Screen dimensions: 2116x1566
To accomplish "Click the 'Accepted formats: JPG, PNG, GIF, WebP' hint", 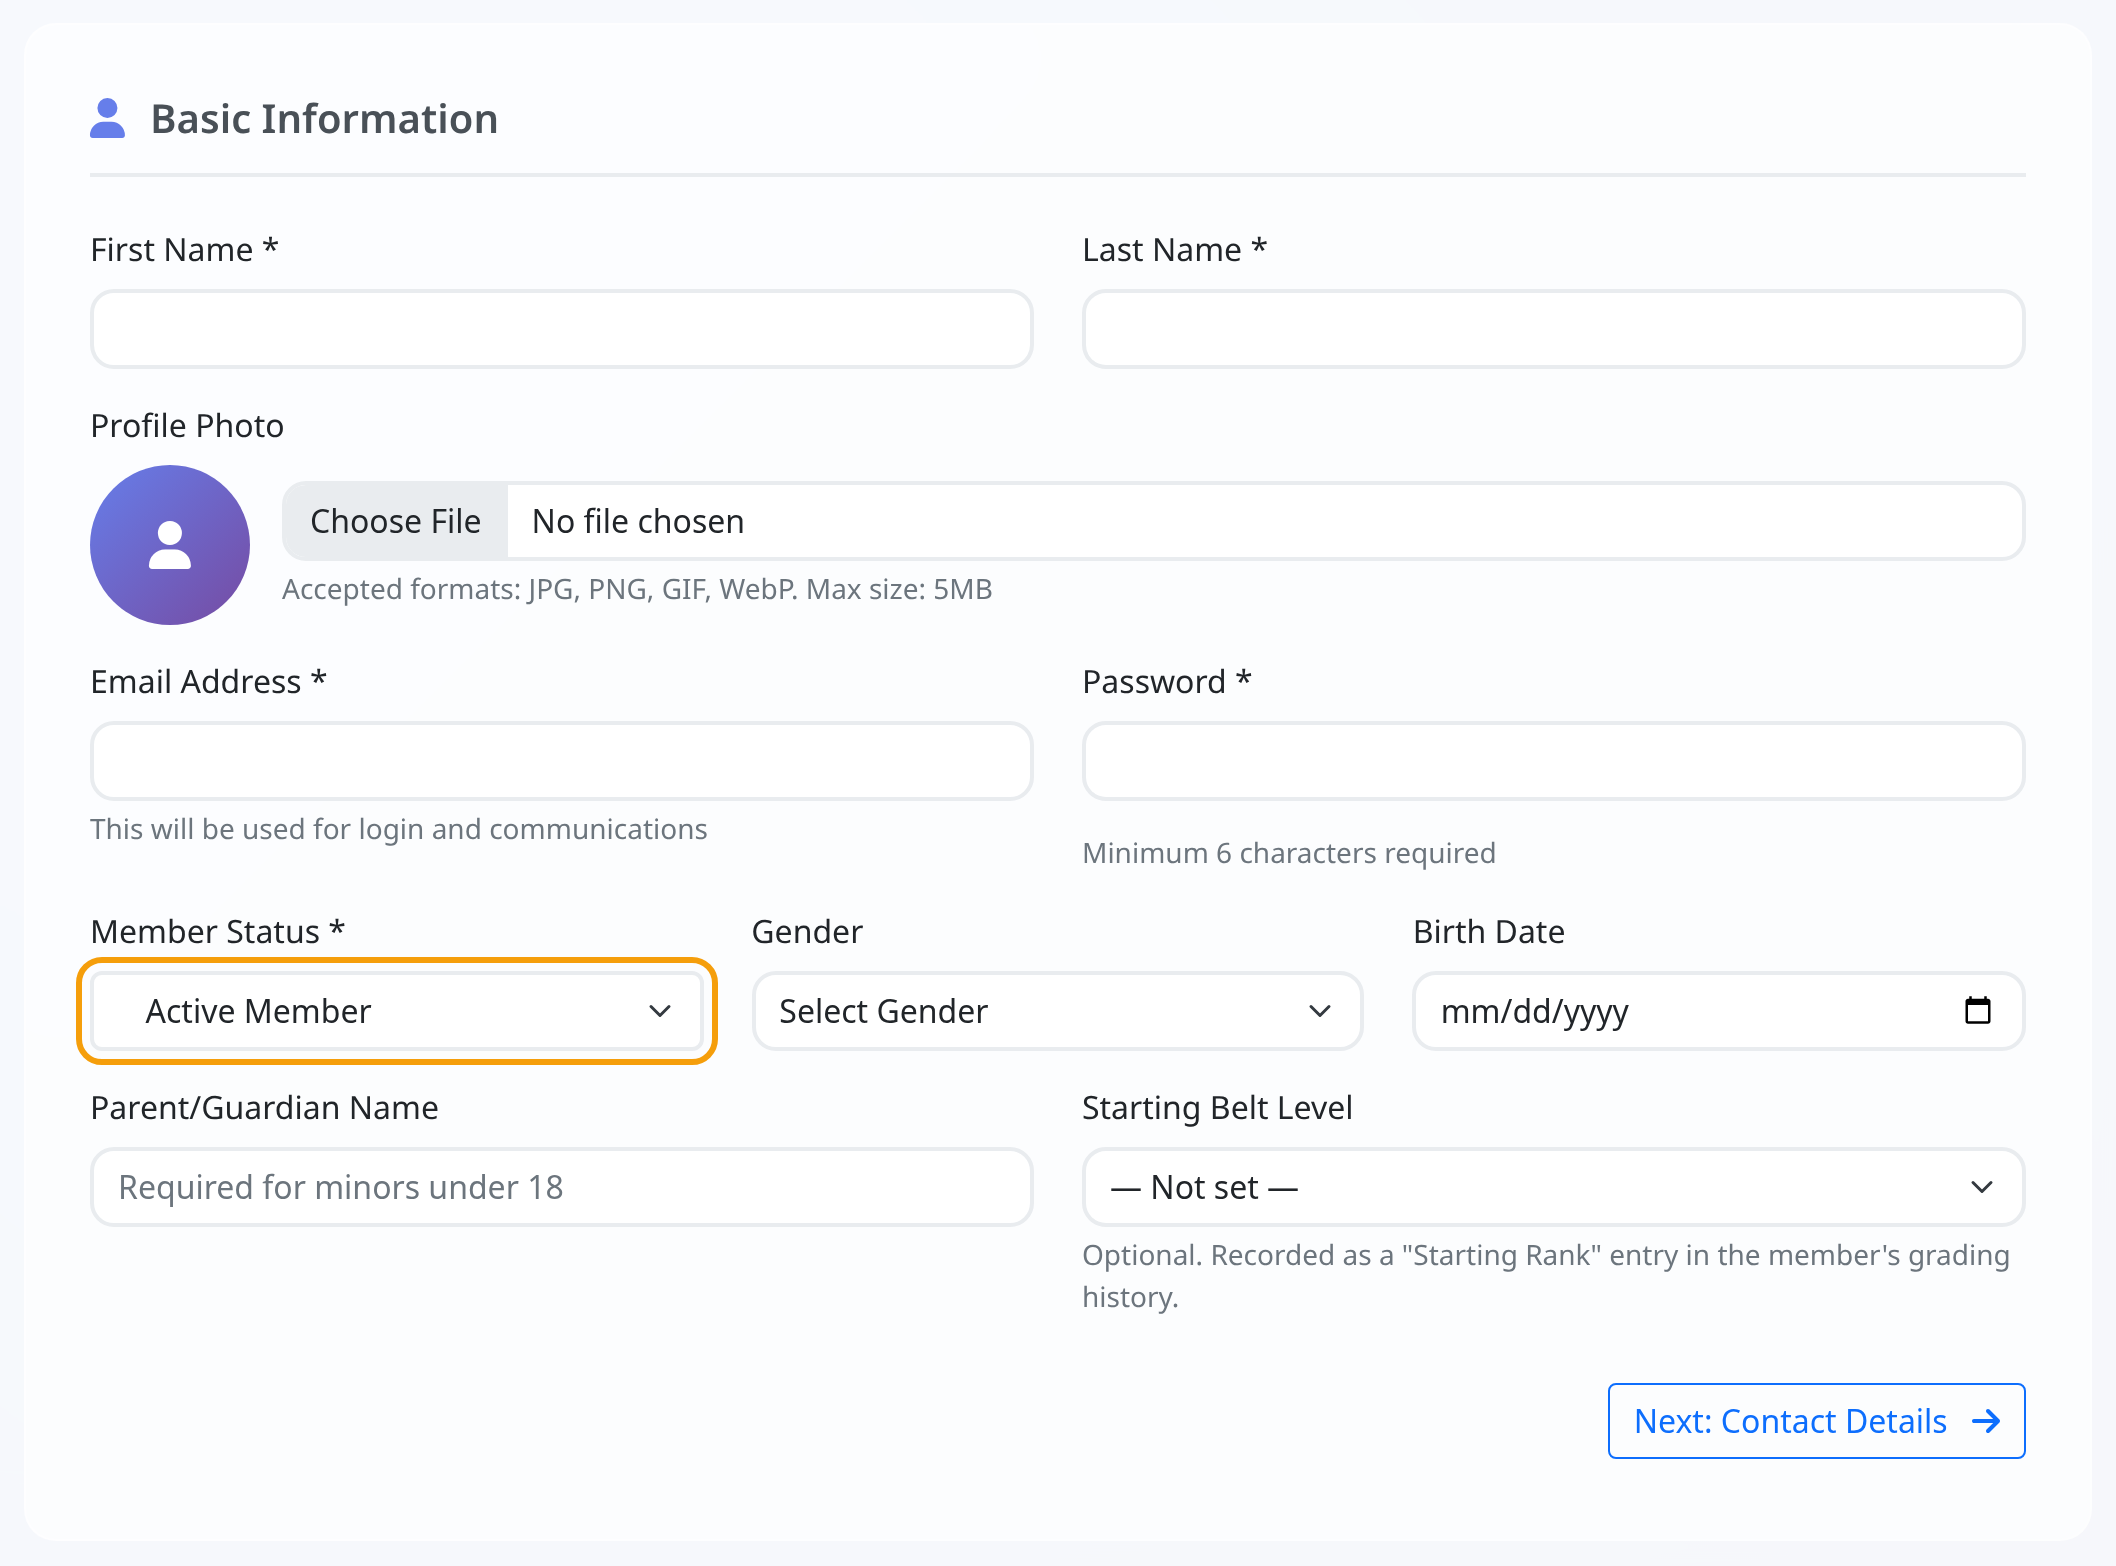I will point(637,589).
